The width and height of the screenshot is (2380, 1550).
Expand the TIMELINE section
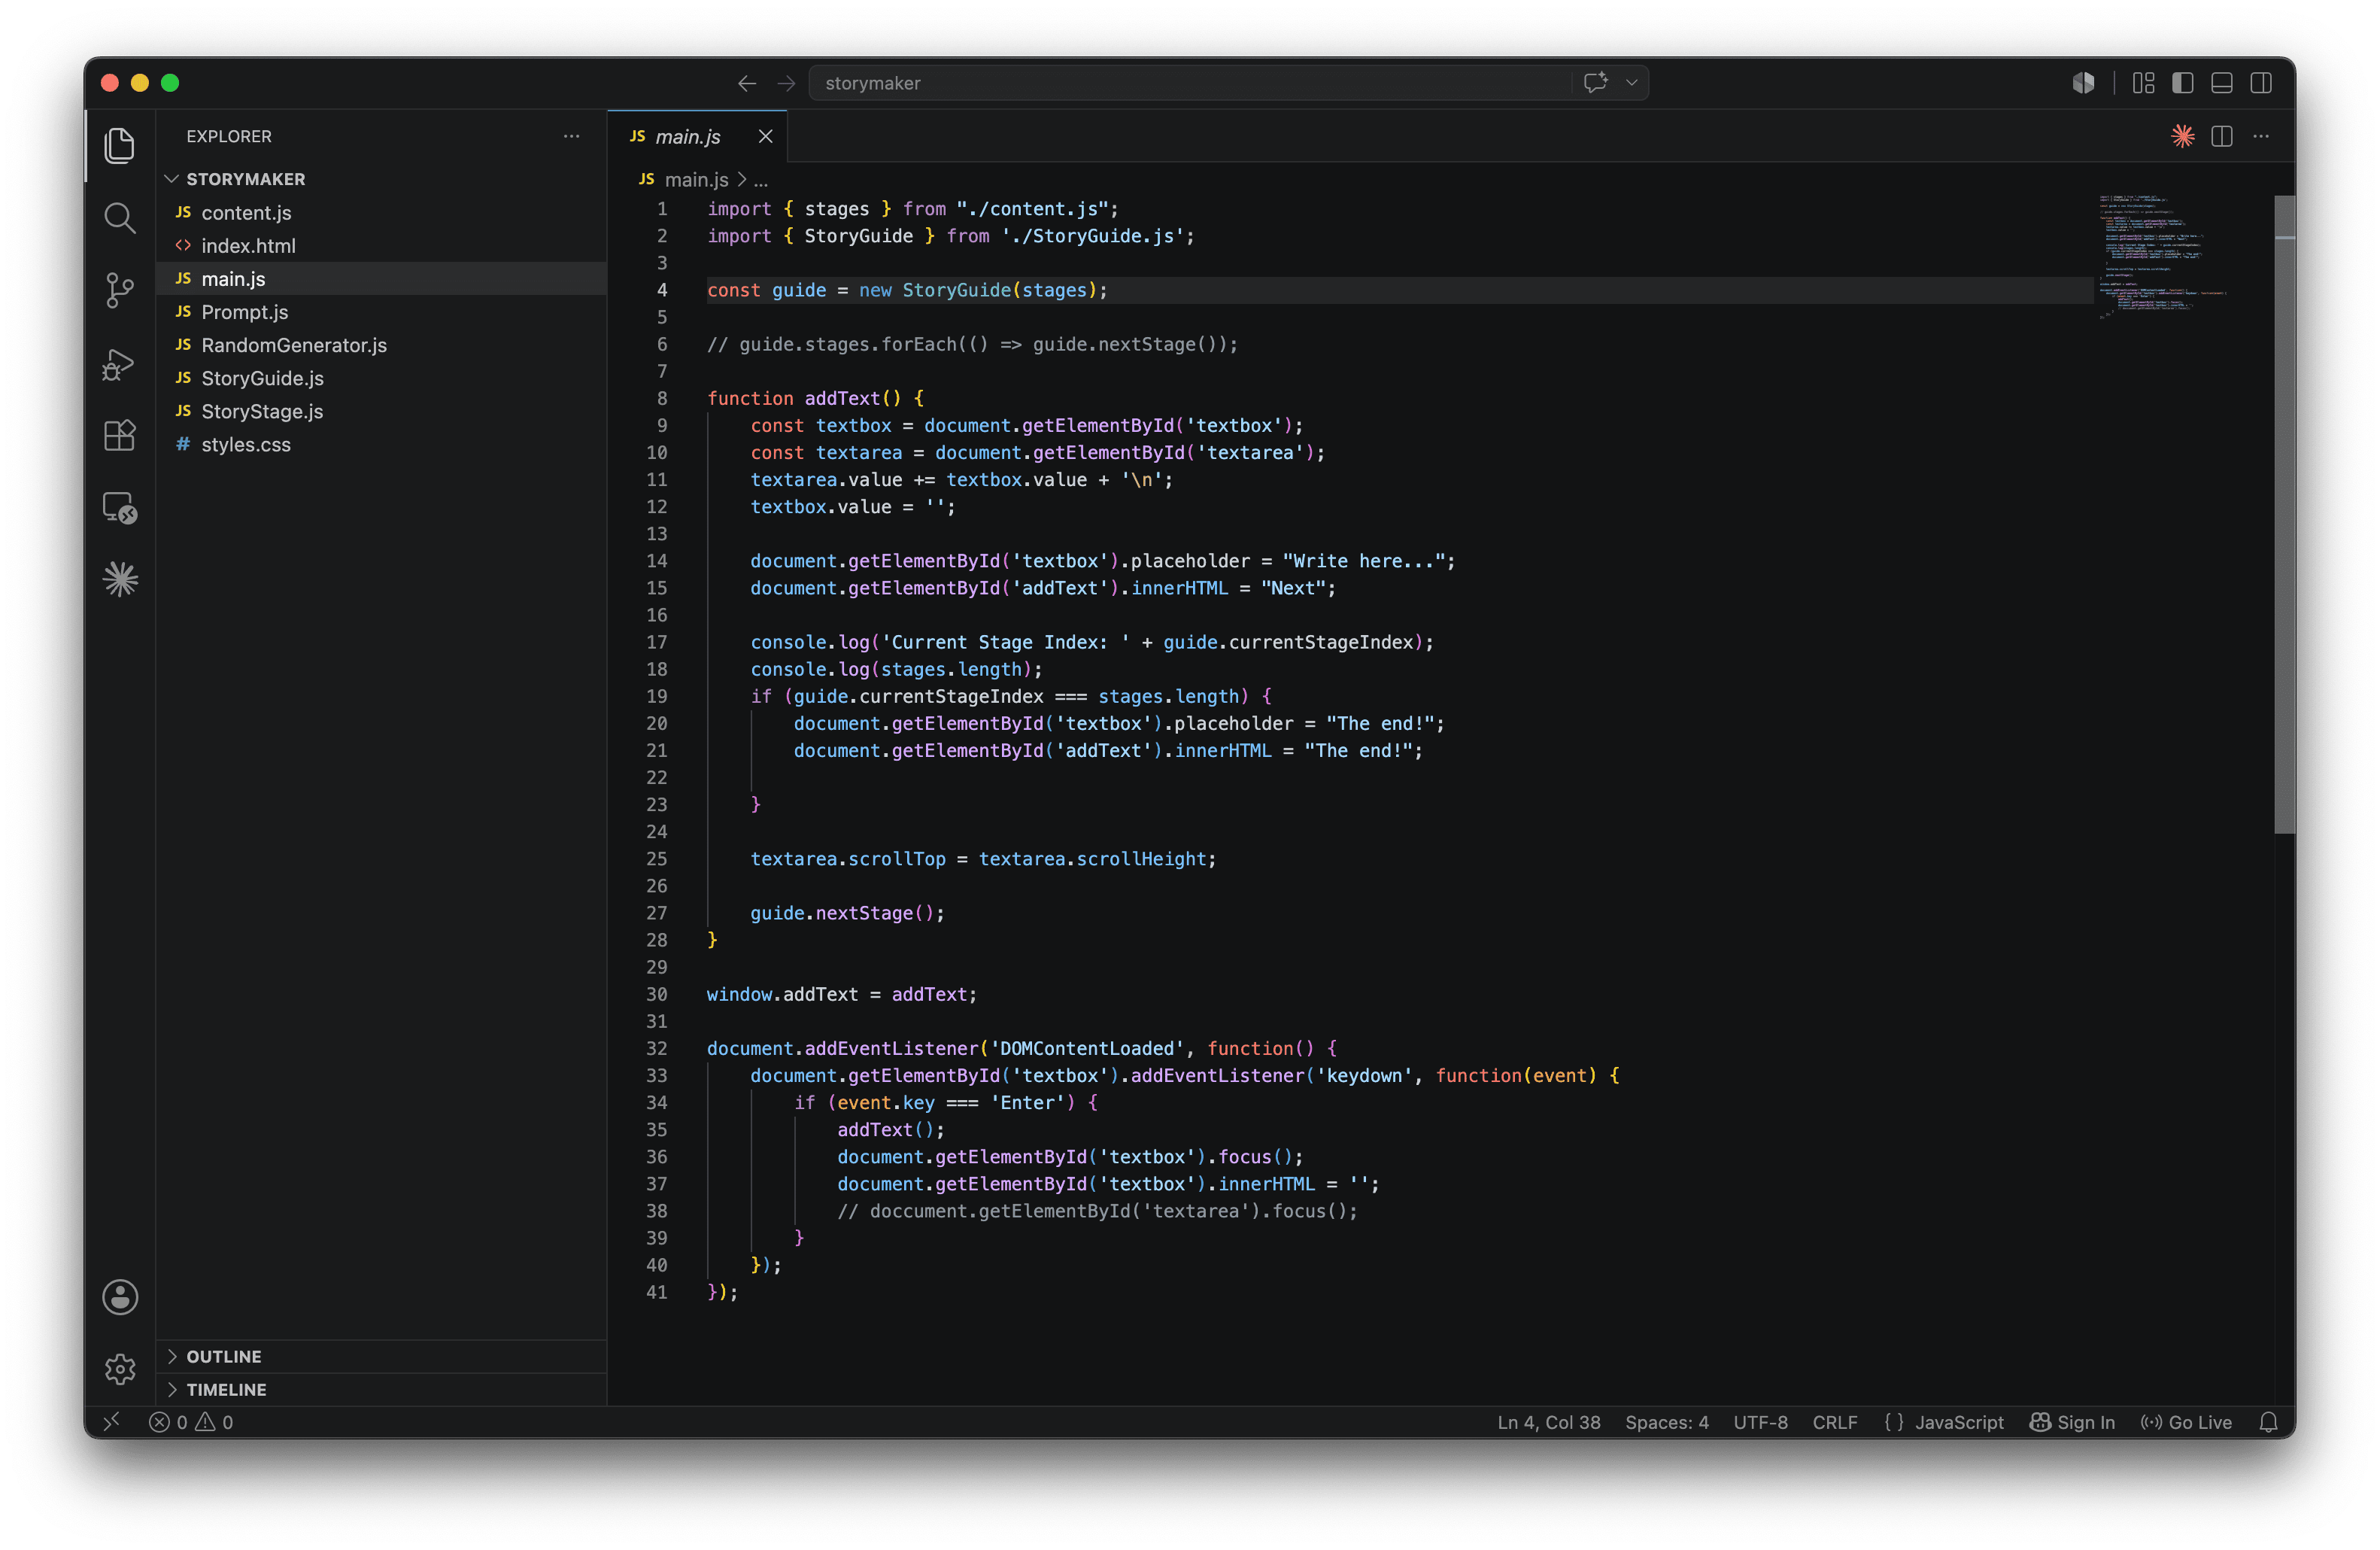tap(382, 1389)
